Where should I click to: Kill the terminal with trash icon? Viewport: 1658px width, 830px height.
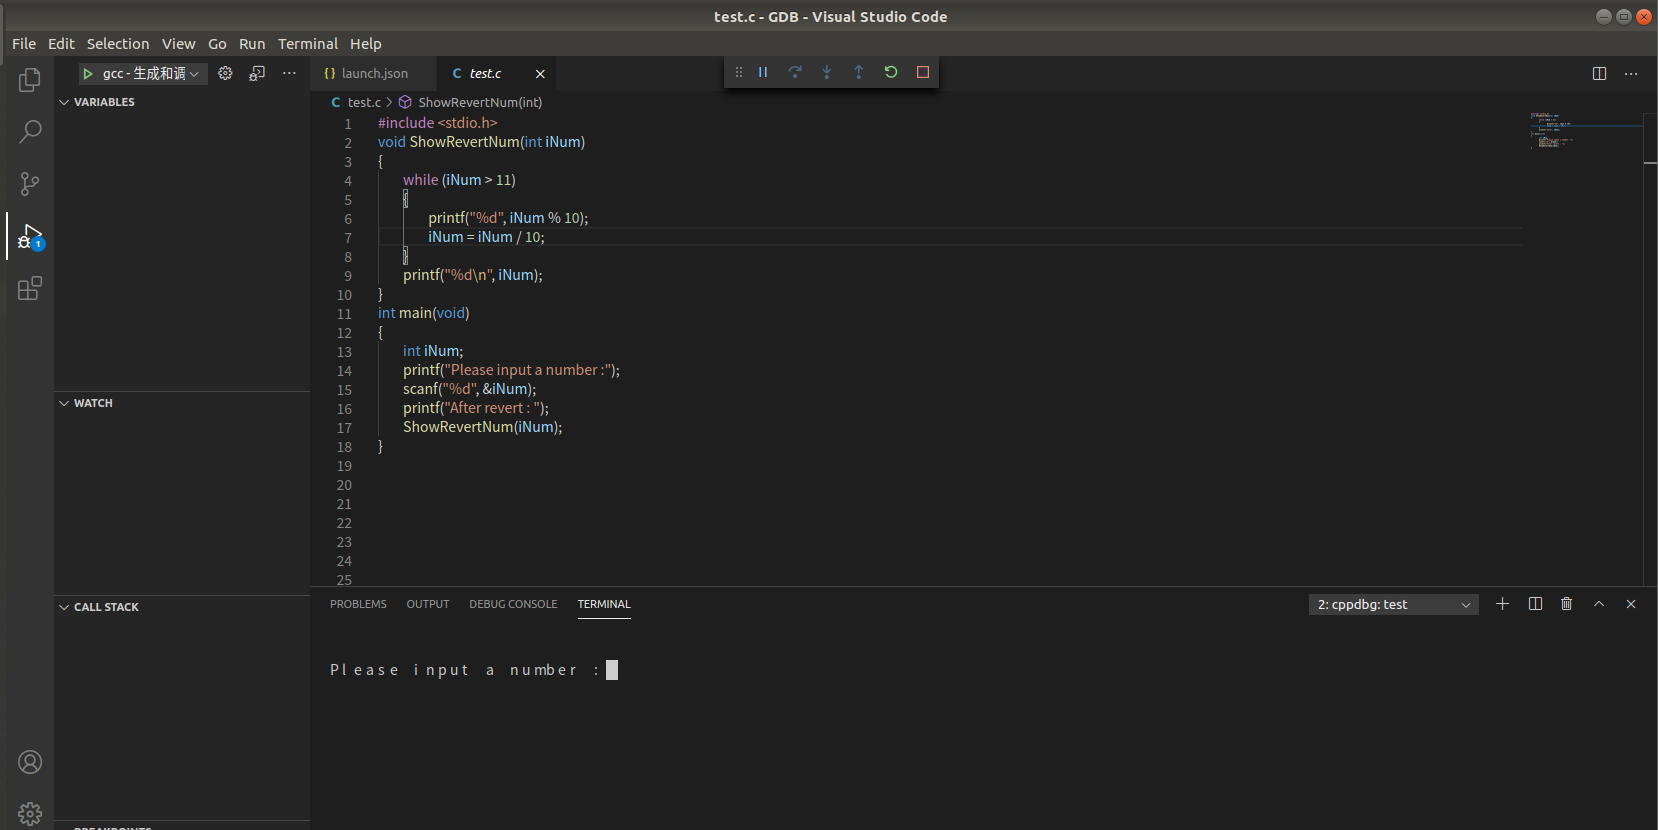1567,604
